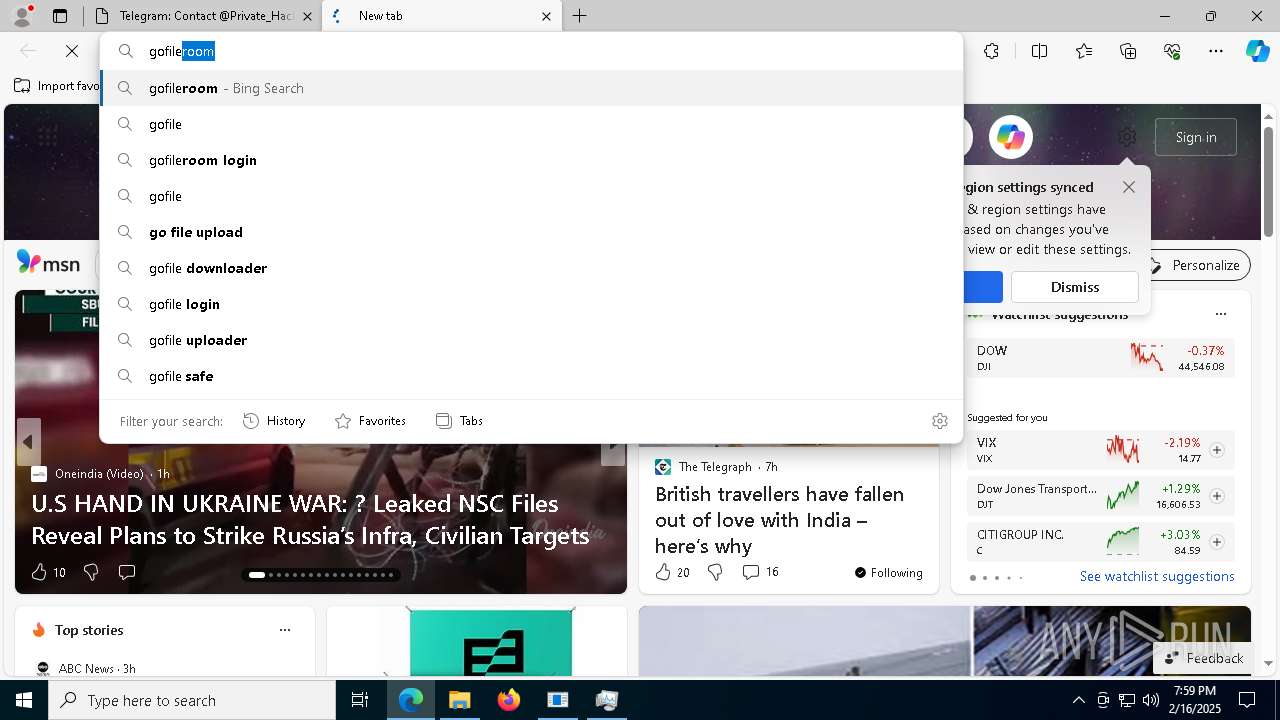Close the Telegram Contact tab
This screenshot has width=1280, height=720.
coord(308,16)
